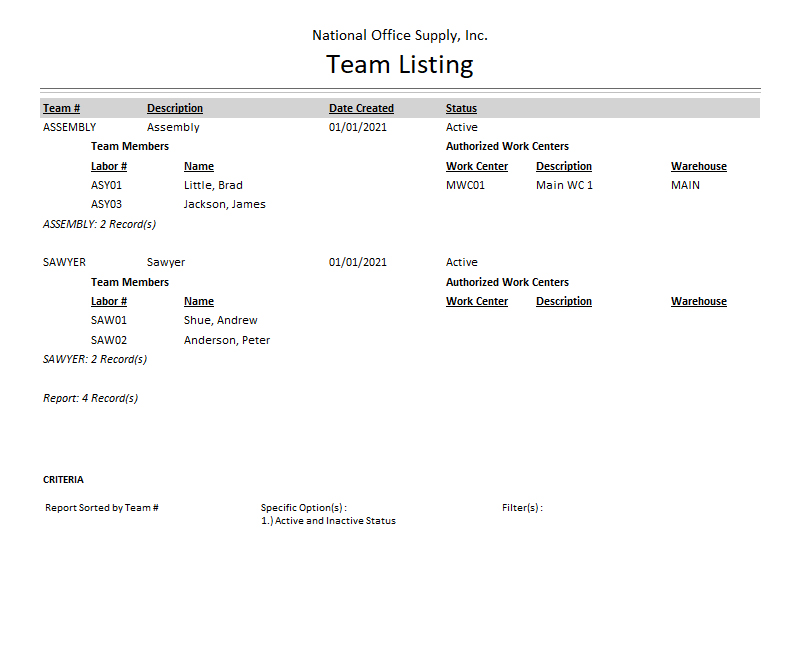Click team member Little, Brad
This screenshot has height=657, width=804.
tap(213, 185)
